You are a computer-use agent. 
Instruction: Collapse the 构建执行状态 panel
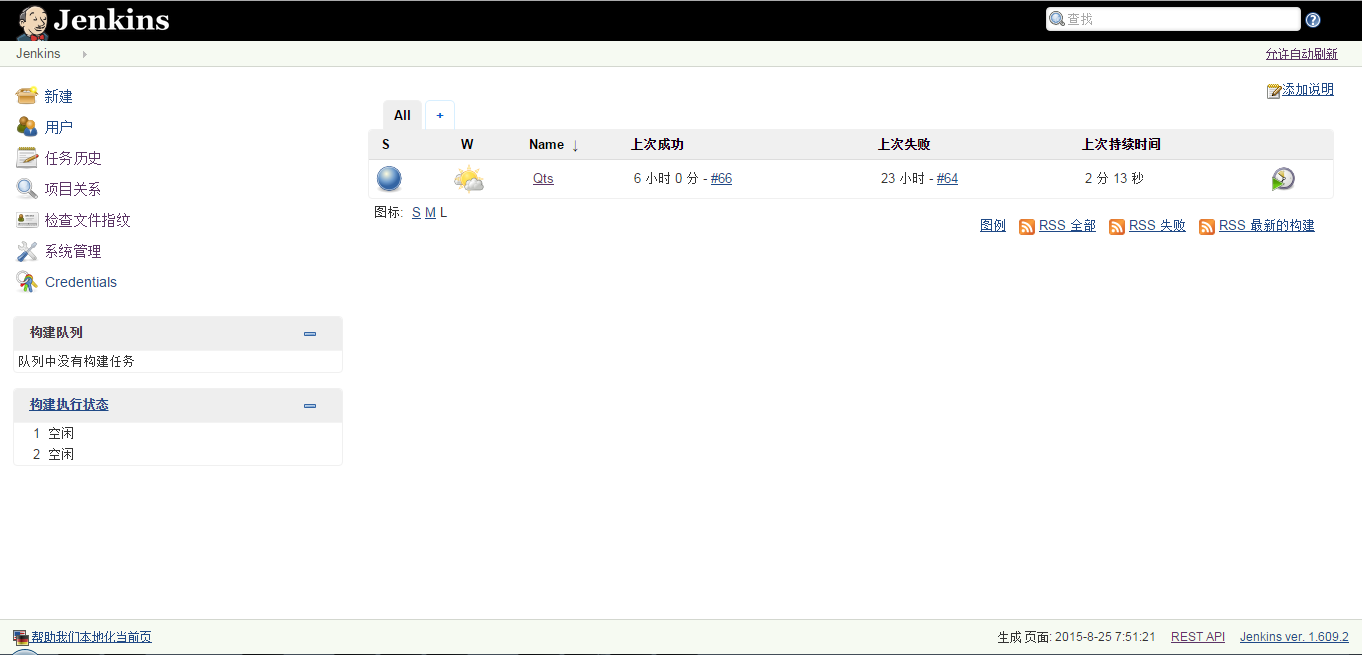point(310,406)
